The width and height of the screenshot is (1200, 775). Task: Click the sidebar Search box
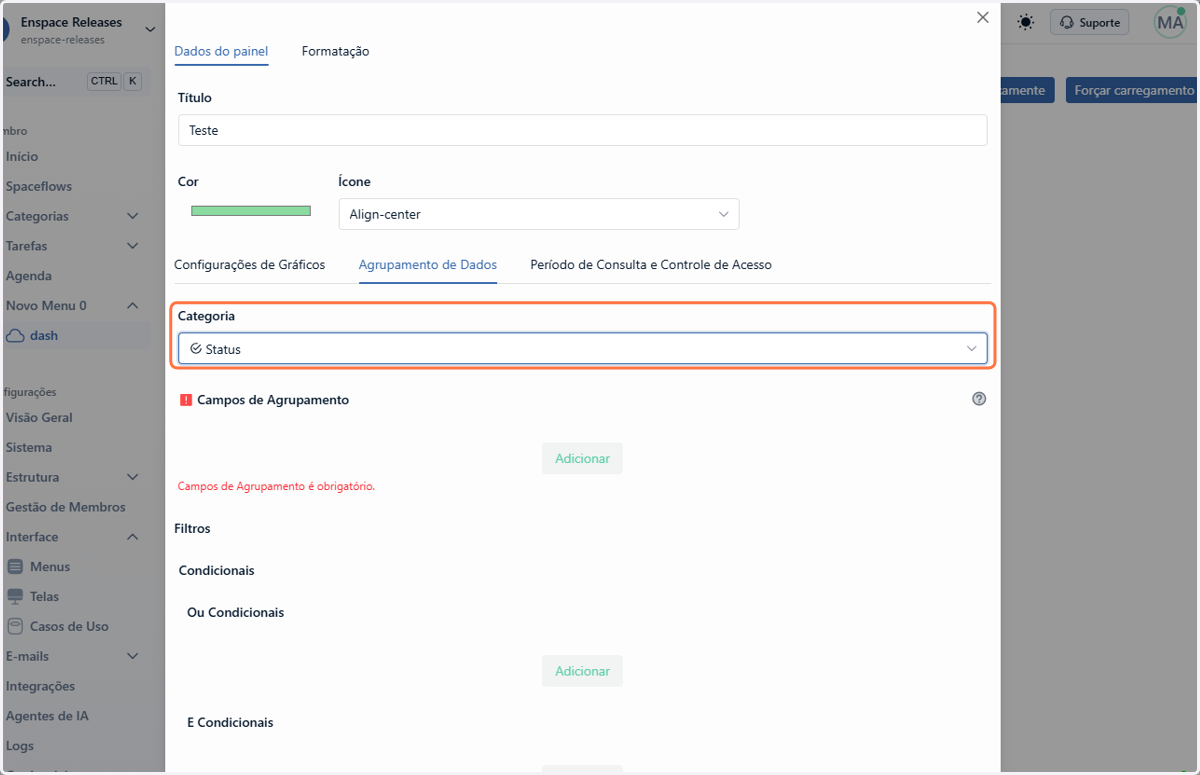pos(75,82)
